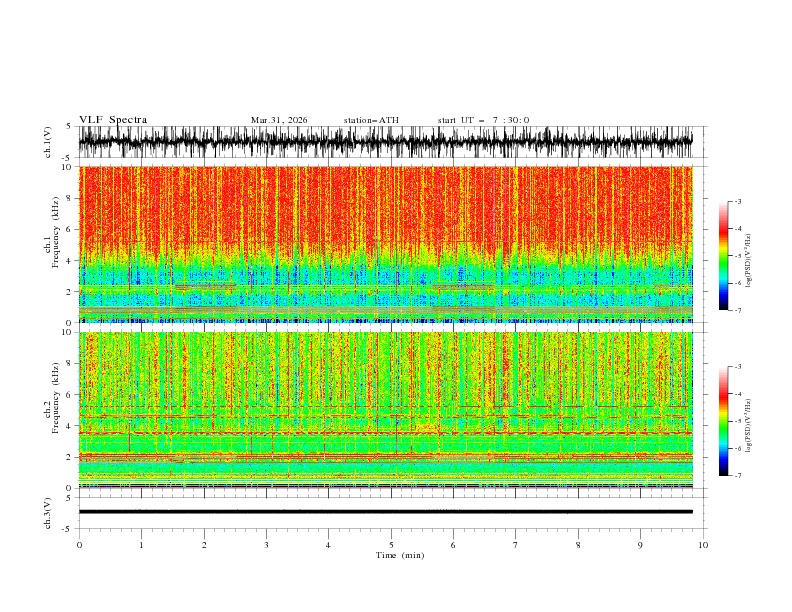792x612 pixels.
Task: Click the ch.3 flat voltage trace
Action: click(x=385, y=512)
